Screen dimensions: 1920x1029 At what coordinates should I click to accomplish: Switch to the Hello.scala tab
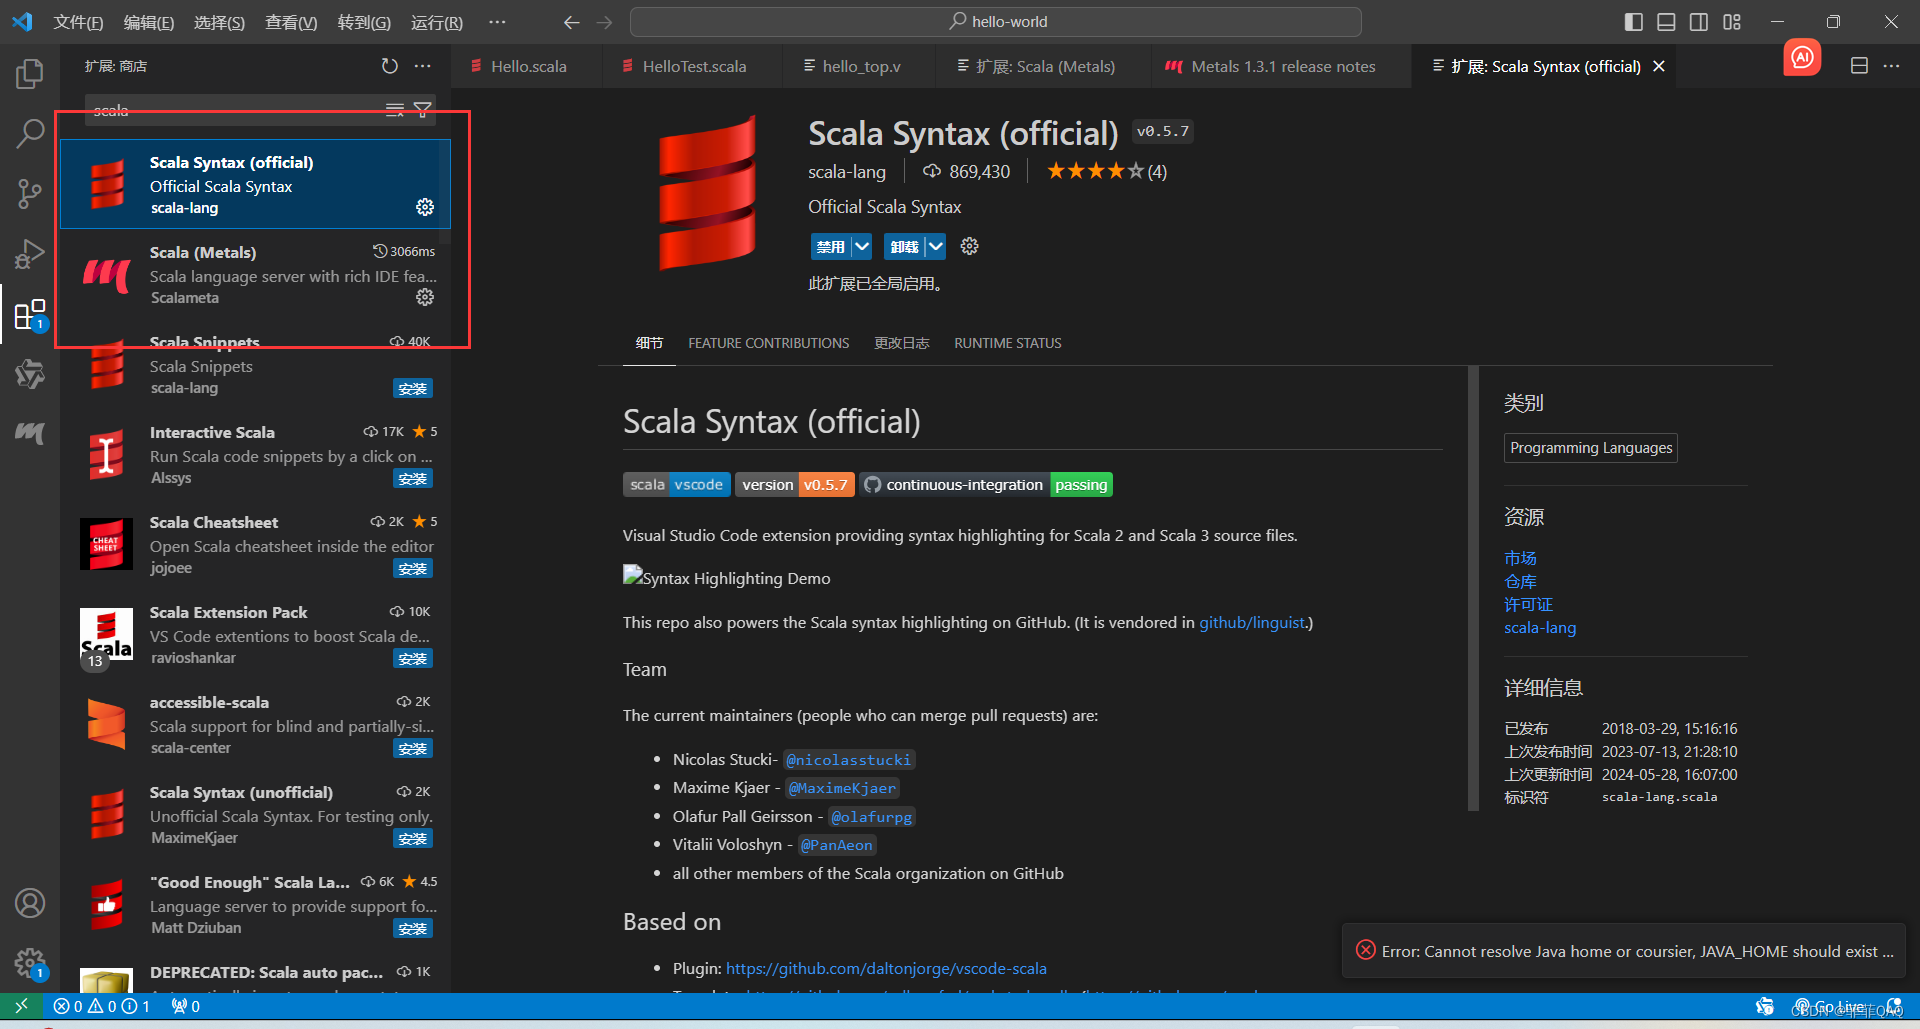(527, 66)
